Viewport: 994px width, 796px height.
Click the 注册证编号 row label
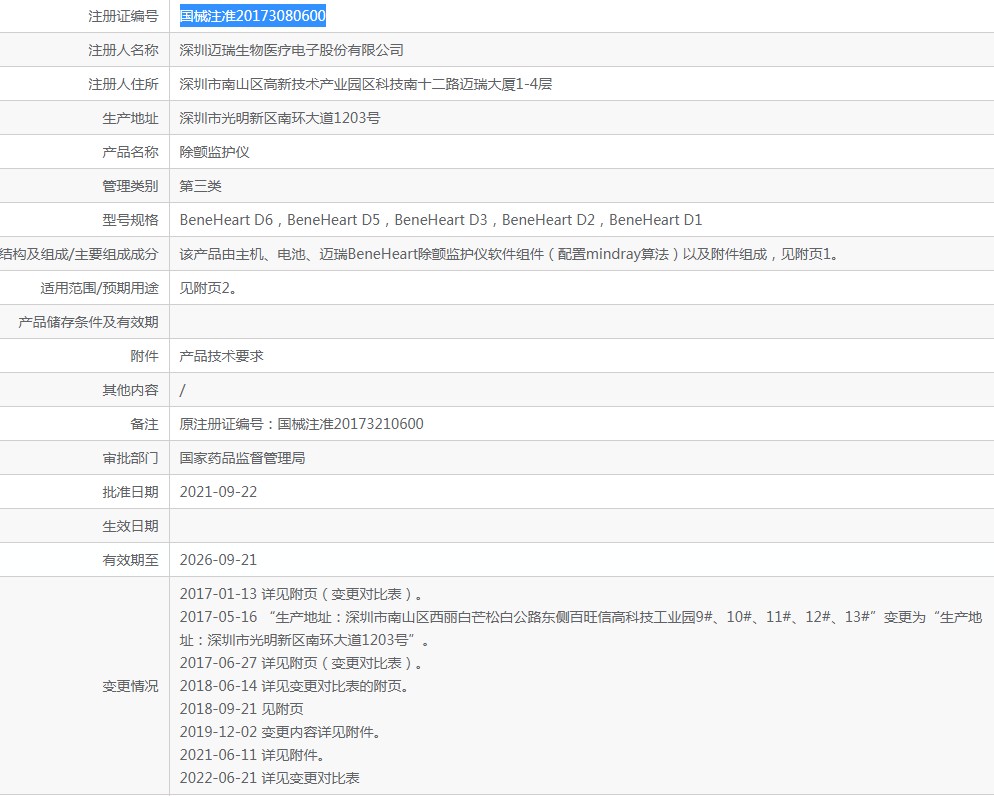pyautogui.click(x=123, y=16)
